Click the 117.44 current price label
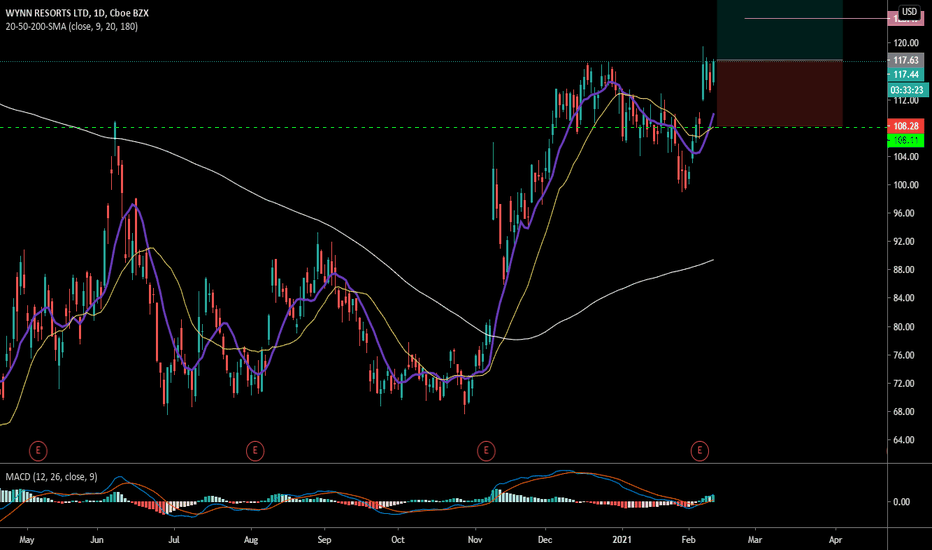 (906, 74)
